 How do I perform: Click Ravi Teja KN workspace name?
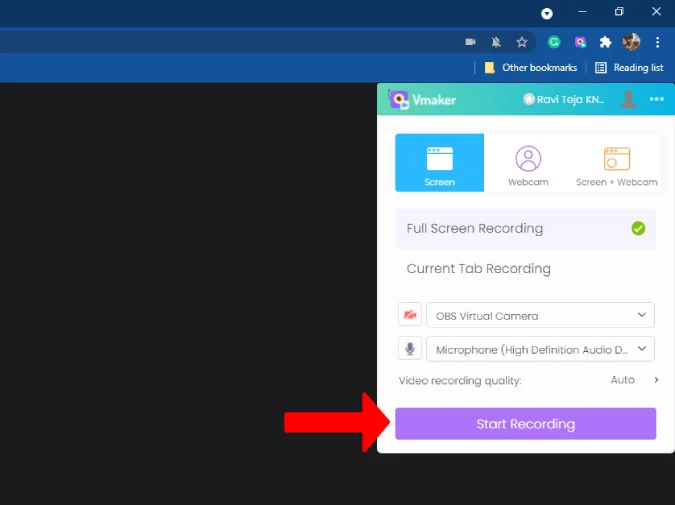pos(564,99)
